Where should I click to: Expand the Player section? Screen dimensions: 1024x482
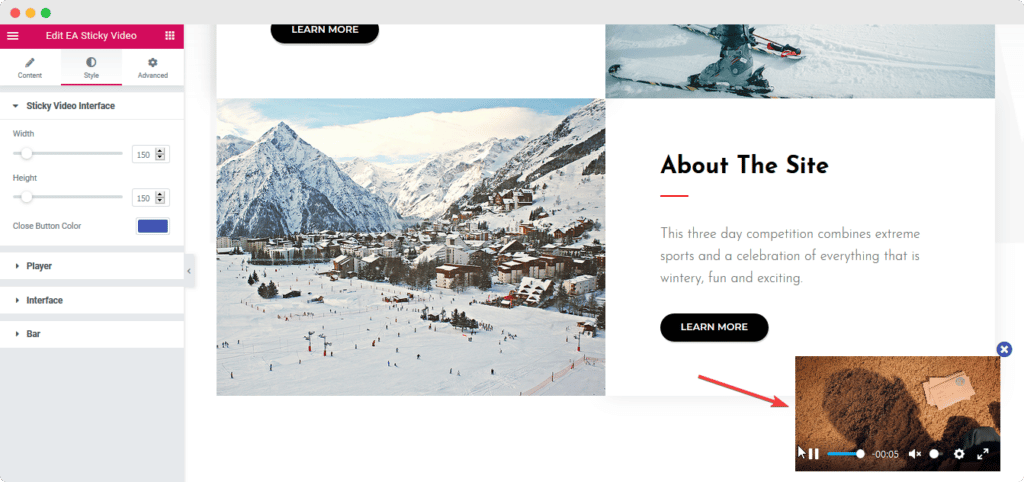(x=91, y=266)
